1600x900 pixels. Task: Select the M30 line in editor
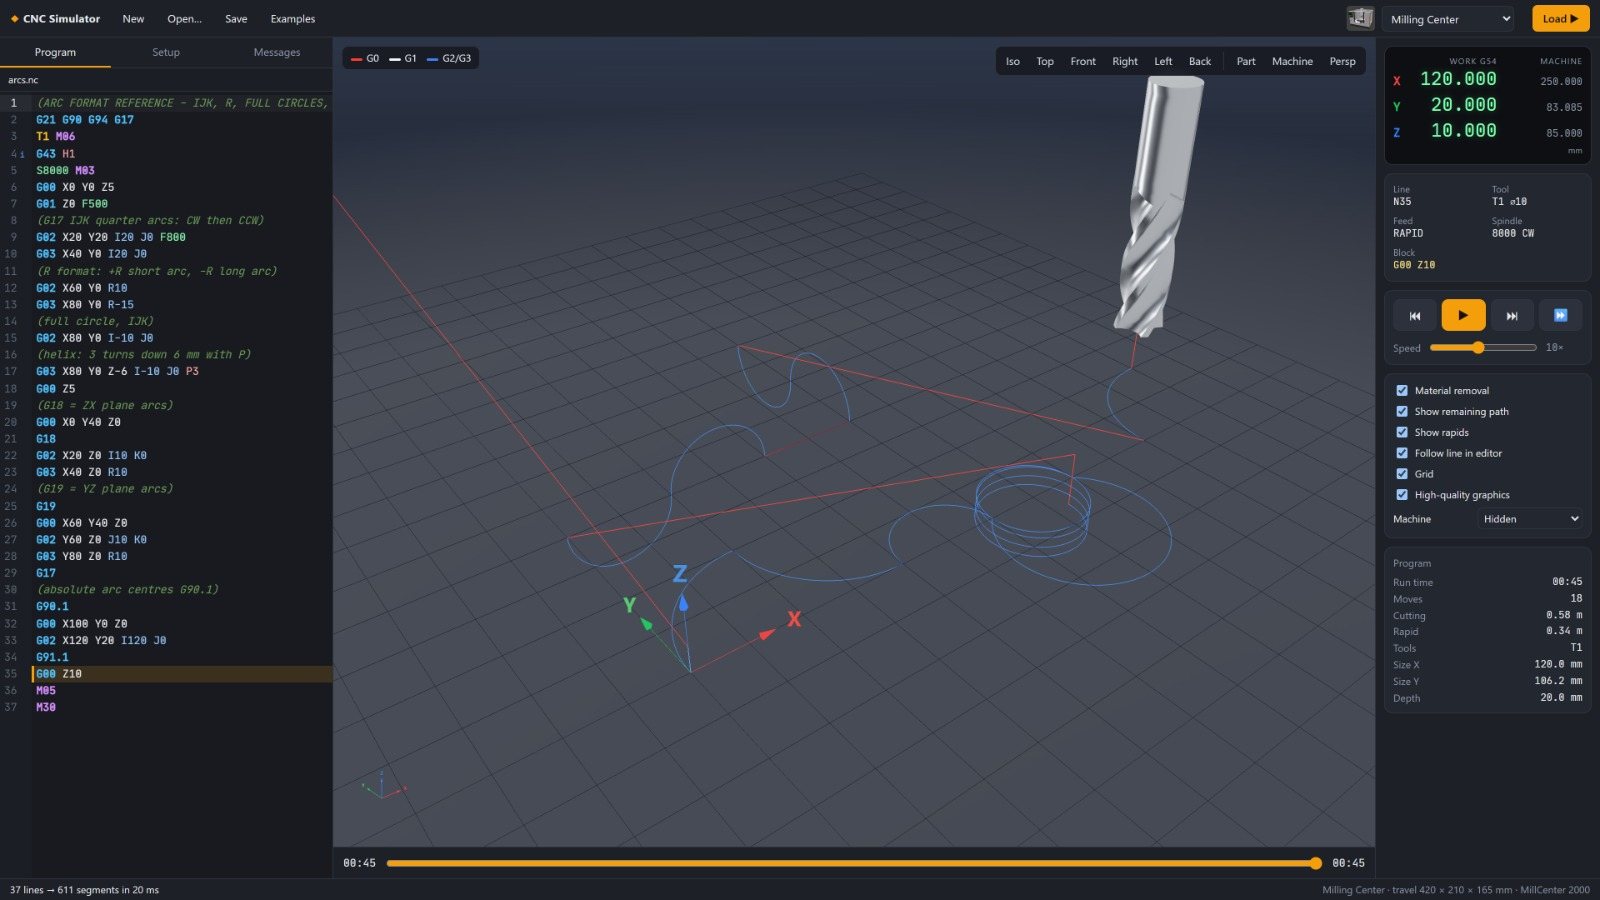point(46,707)
